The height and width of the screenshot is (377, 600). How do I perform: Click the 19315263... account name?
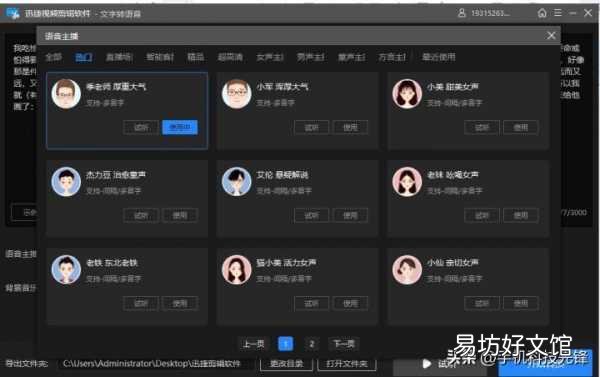(490, 13)
